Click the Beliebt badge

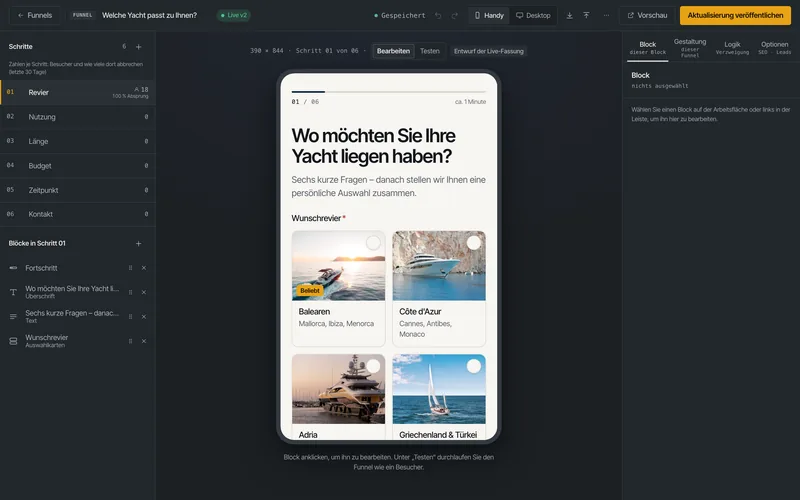(x=310, y=290)
